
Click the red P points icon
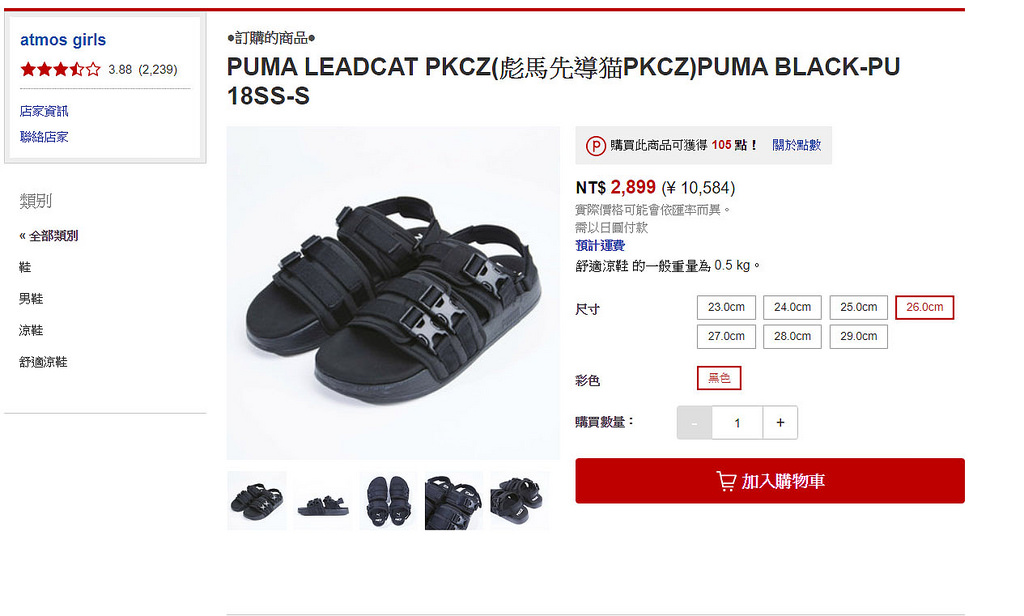click(x=595, y=145)
